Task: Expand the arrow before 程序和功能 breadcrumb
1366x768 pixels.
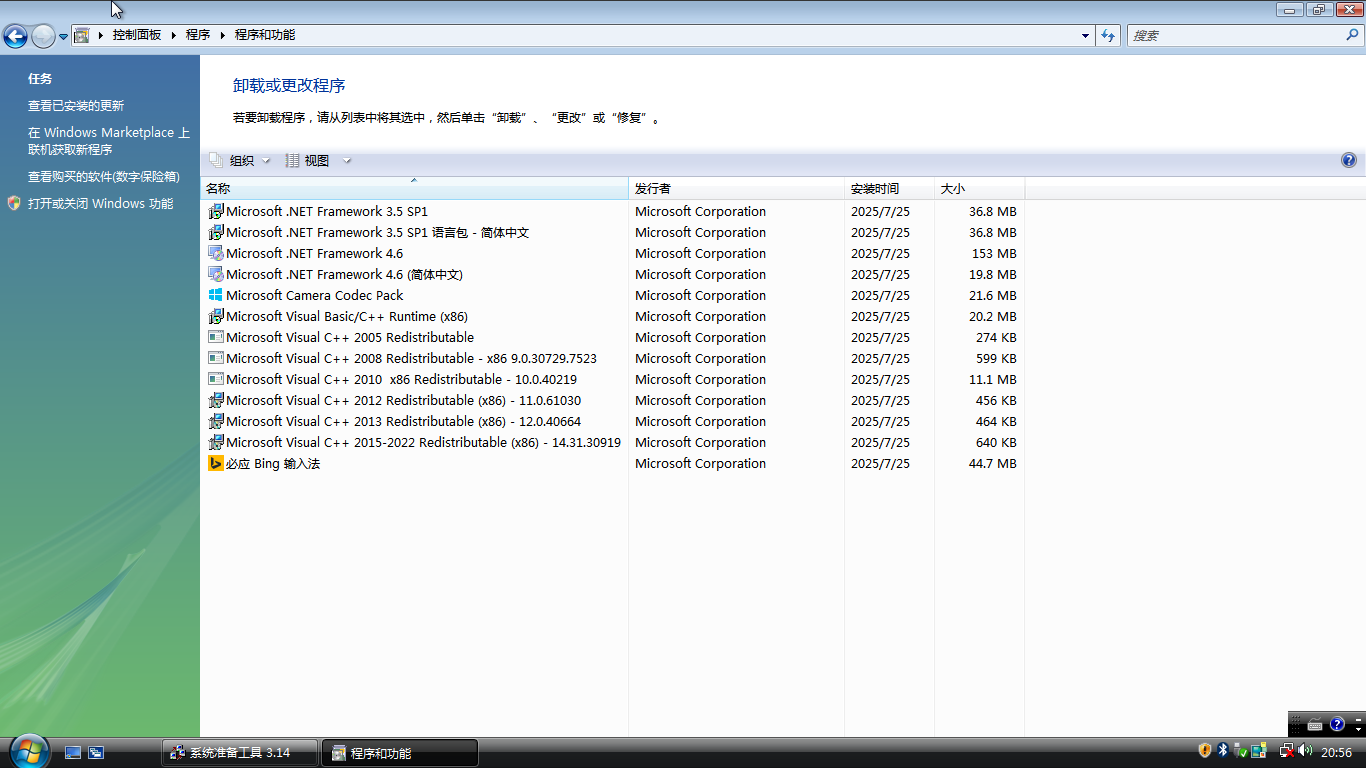Action: (x=223, y=35)
